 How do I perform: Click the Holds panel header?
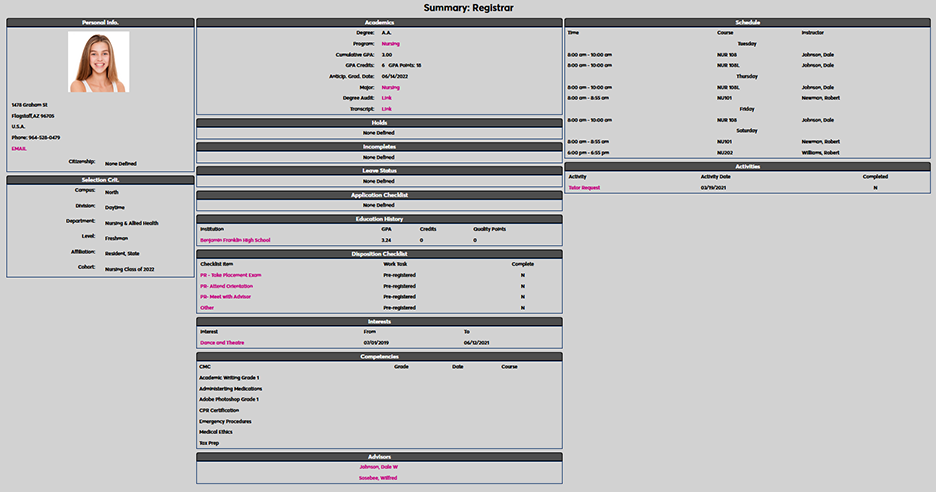tap(379, 122)
